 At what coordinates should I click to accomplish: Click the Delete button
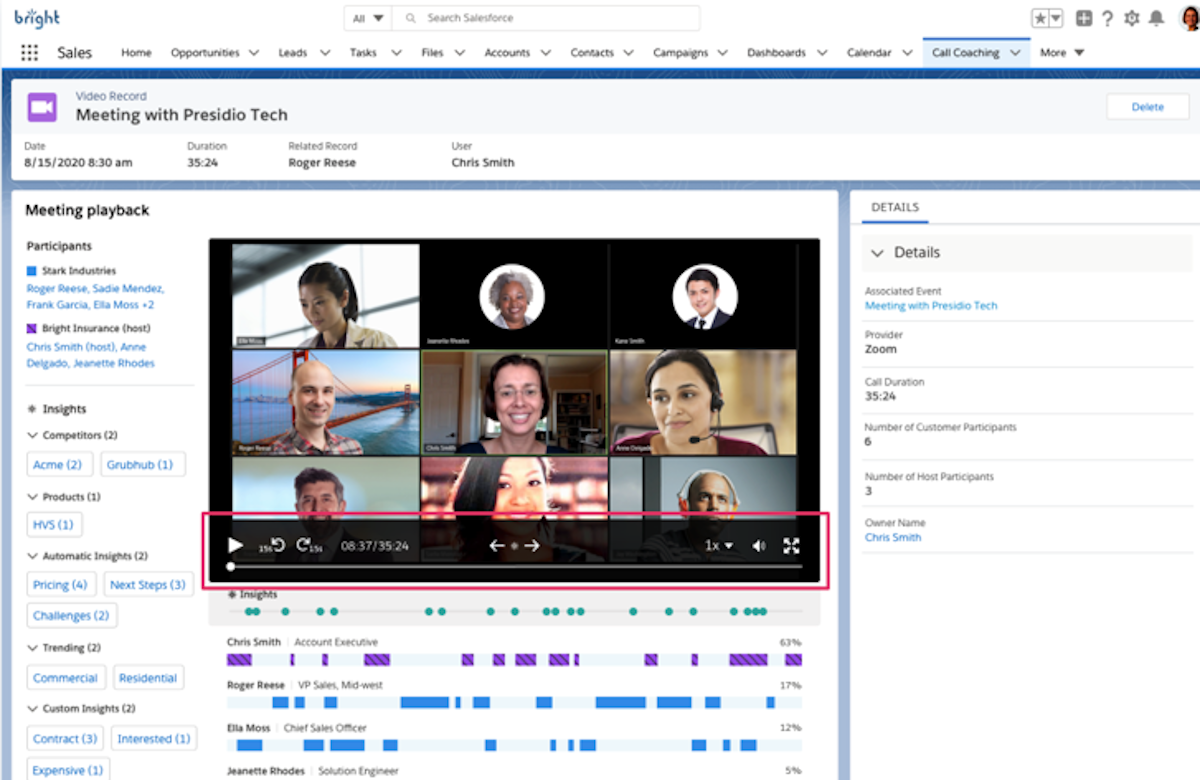[1147, 107]
